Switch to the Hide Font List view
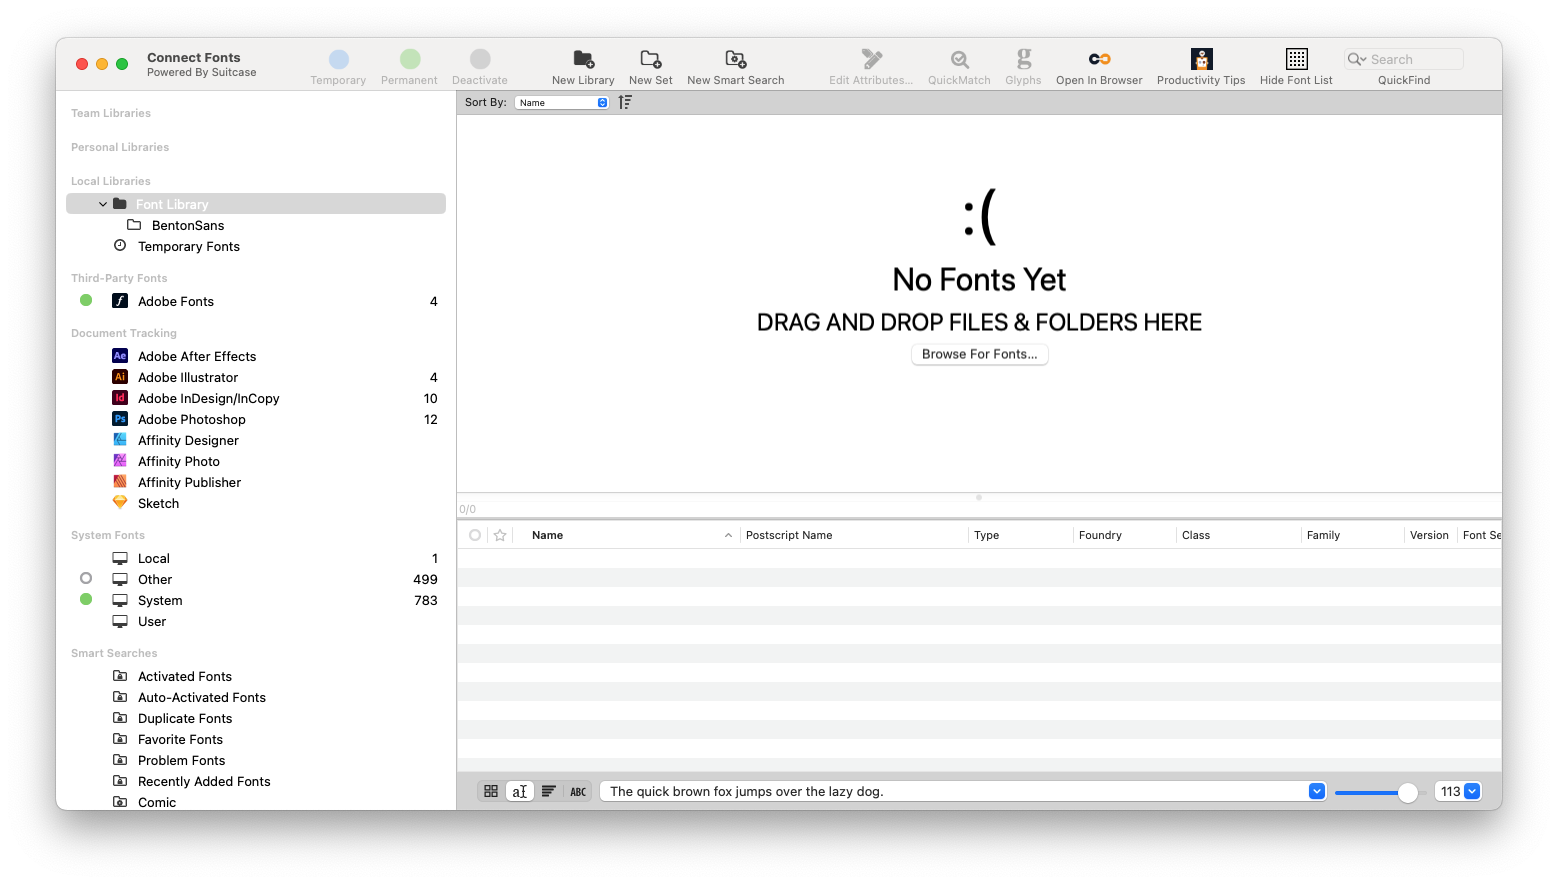Image resolution: width=1558 pixels, height=884 pixels. click(x=1295, y=64)
